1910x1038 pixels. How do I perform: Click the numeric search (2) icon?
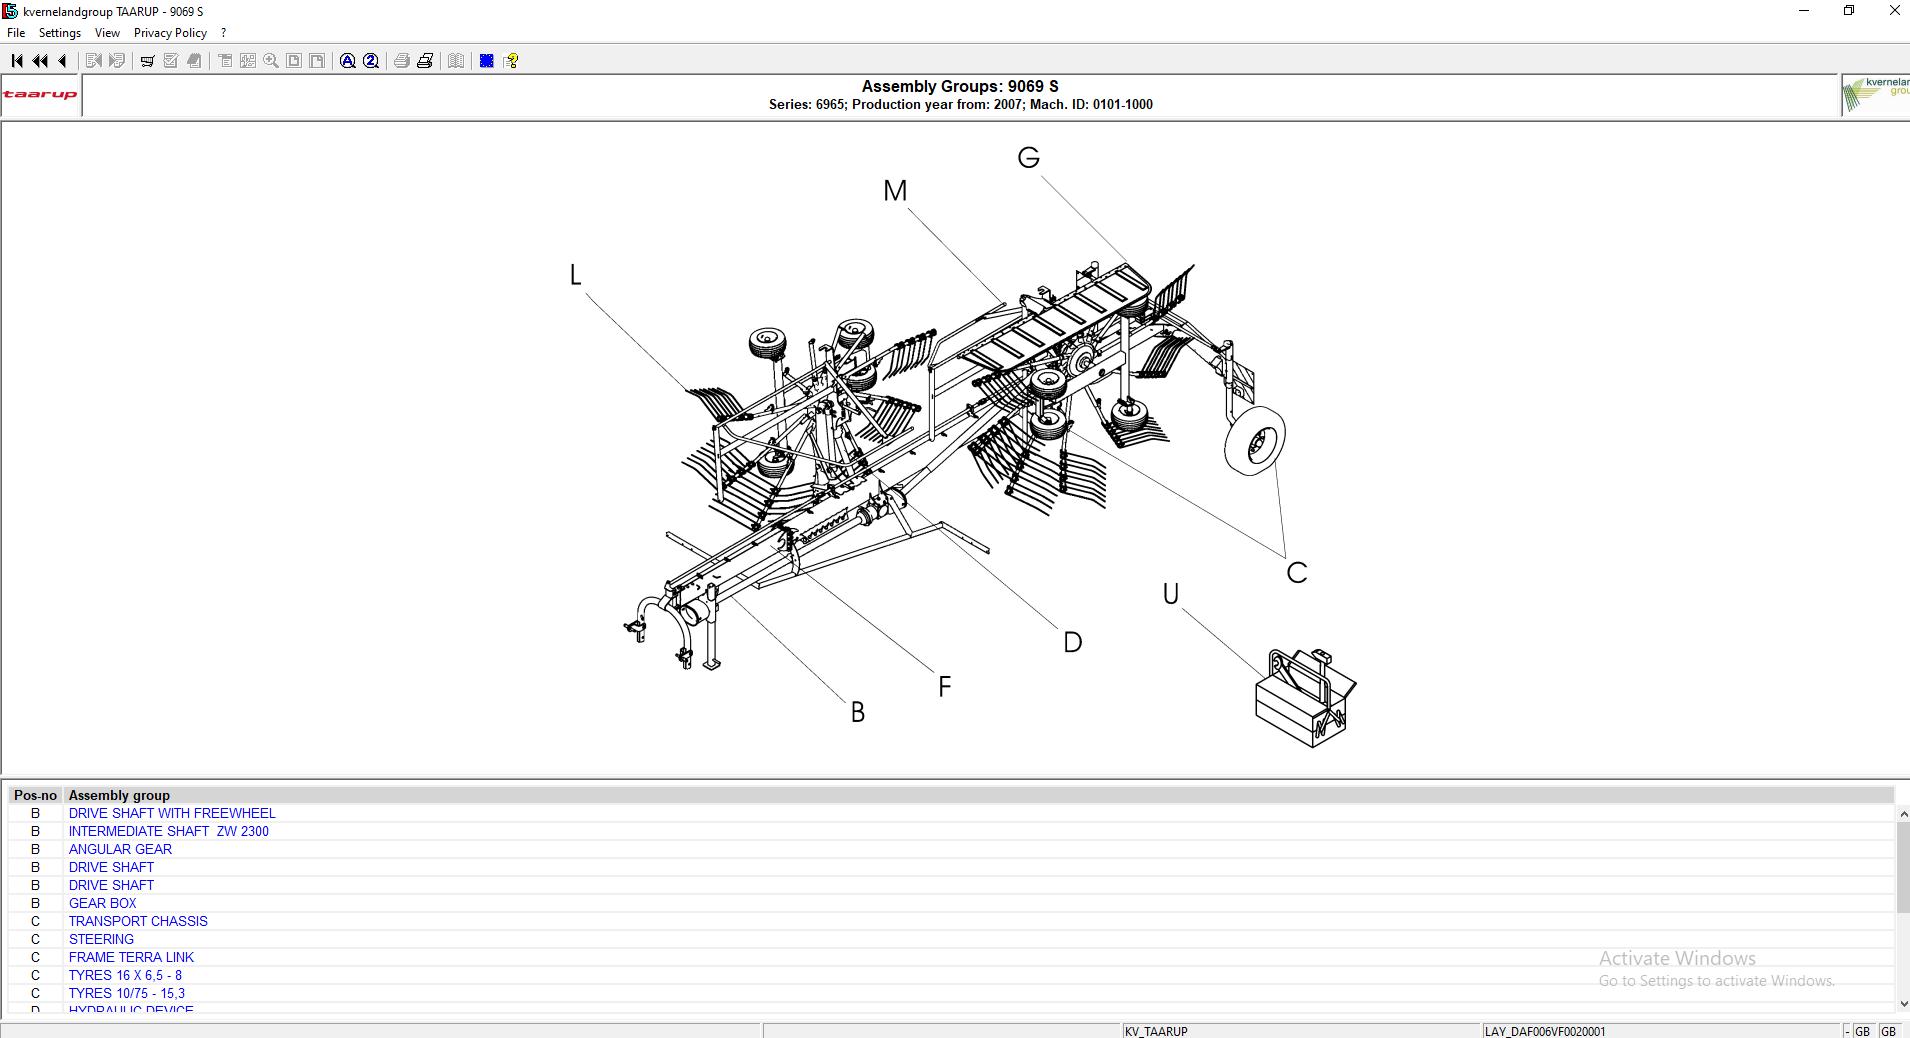371,60
